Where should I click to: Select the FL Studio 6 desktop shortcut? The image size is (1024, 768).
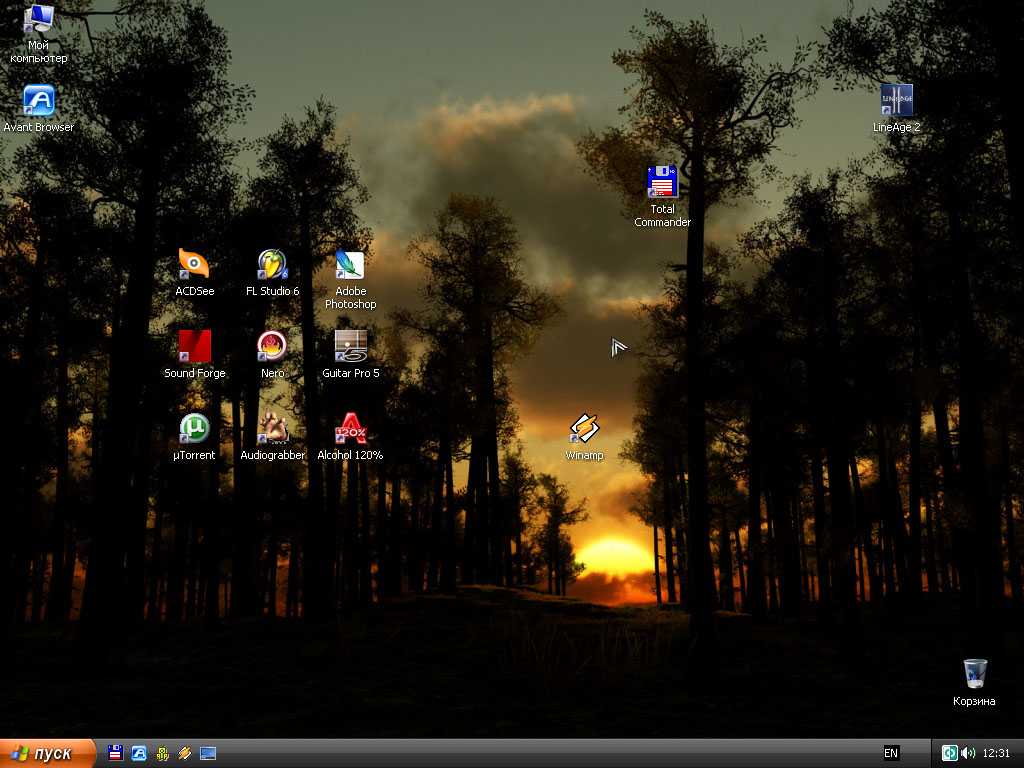272,265
